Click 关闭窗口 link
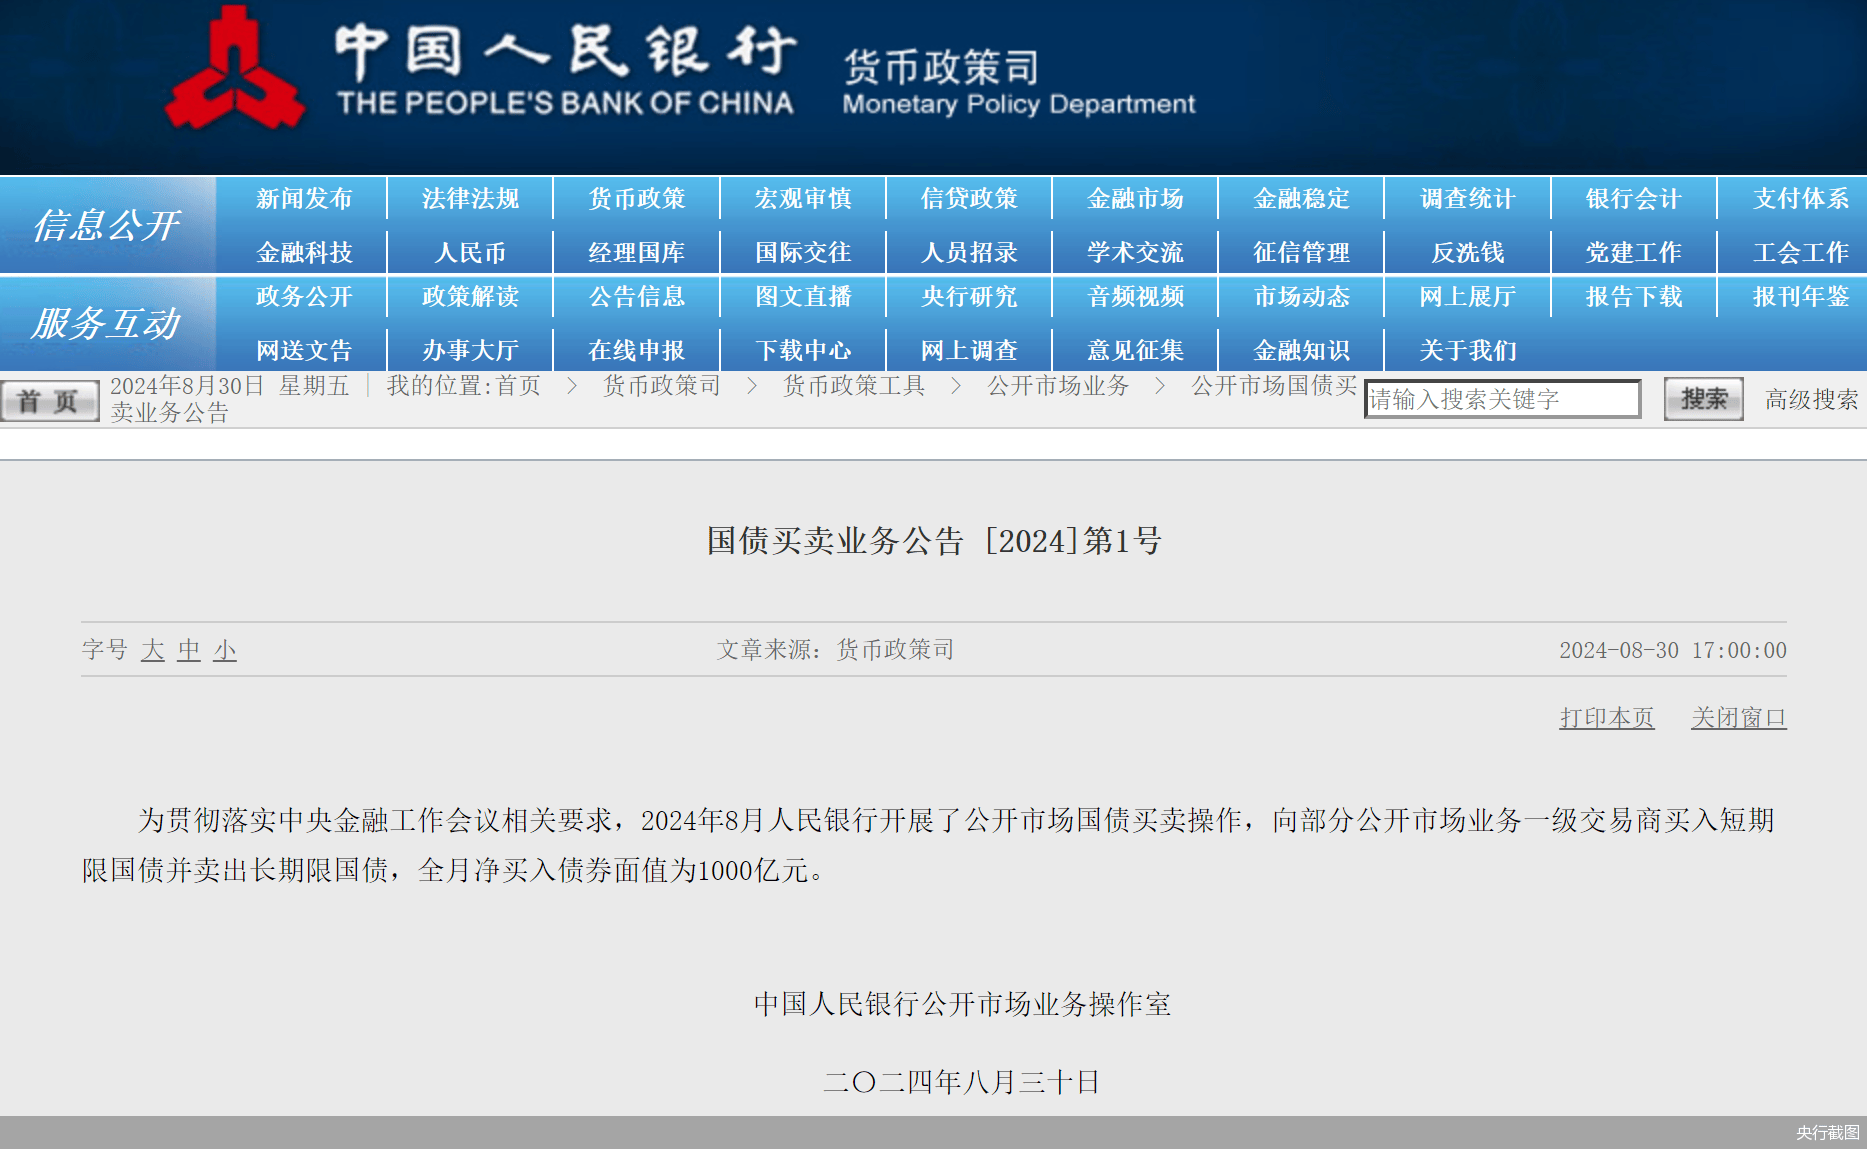Screen dimensions: 1867x1149 [x=1738, y=718]
